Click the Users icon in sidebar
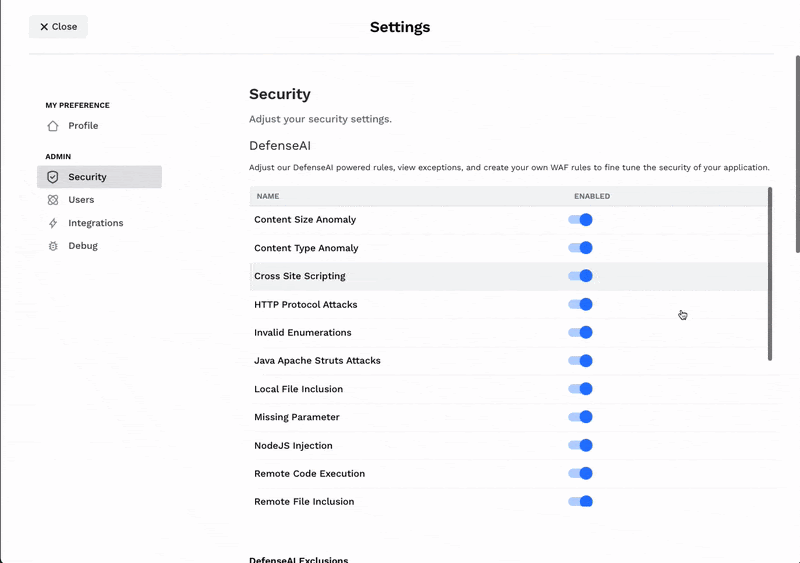800x563 pixels. pos(53,200)
